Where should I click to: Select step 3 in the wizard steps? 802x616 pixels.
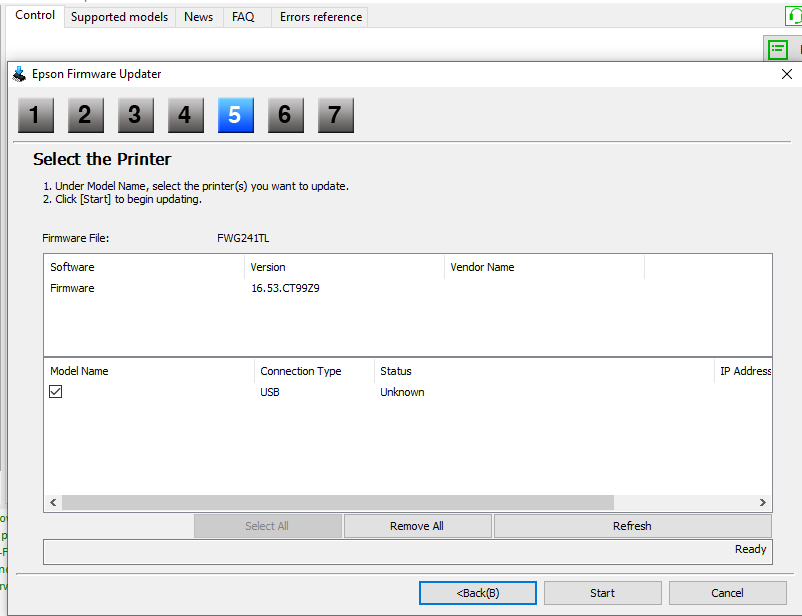point(136,115)
